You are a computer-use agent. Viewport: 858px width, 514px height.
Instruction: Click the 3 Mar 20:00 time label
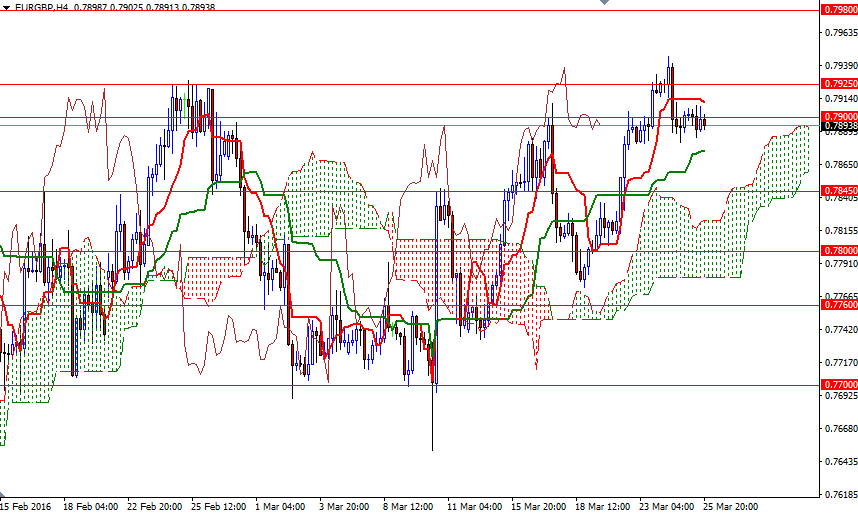[x=345, y=507]
